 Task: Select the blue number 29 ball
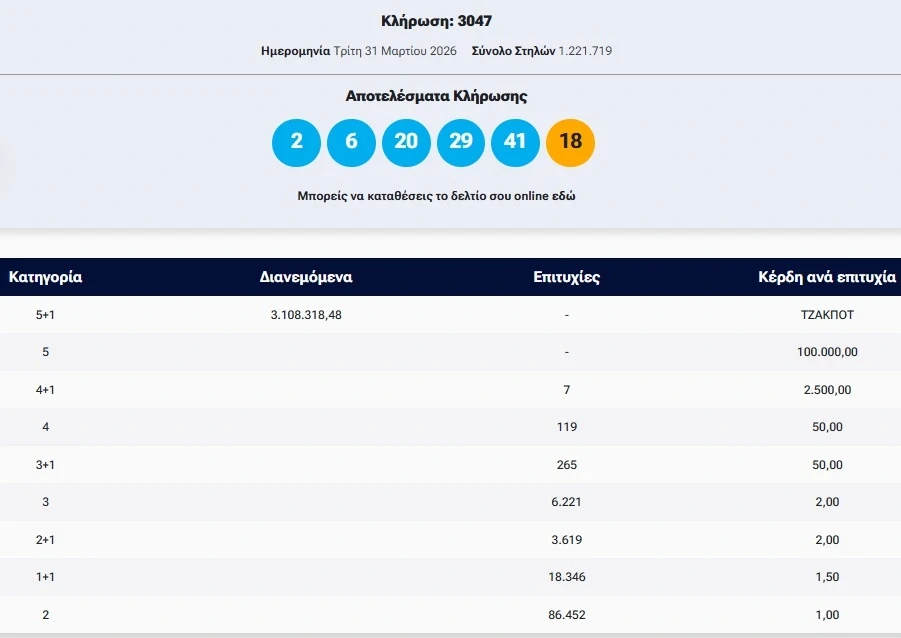pos(460,142)
